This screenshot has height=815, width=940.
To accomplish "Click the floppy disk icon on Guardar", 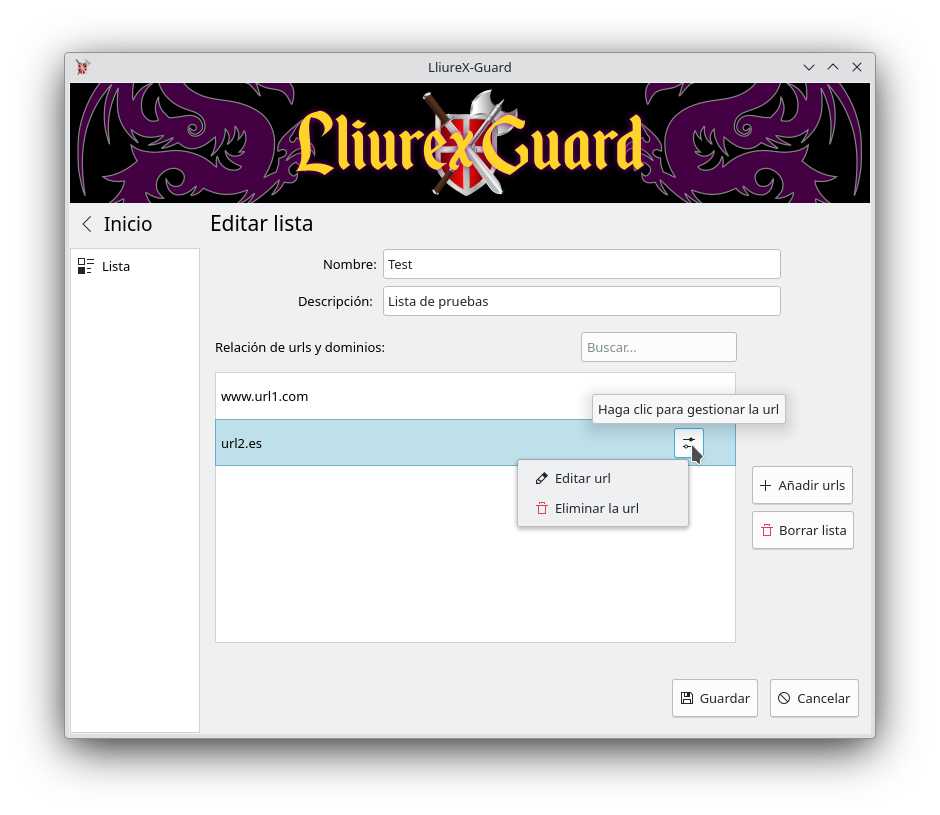I will [687, 698].
